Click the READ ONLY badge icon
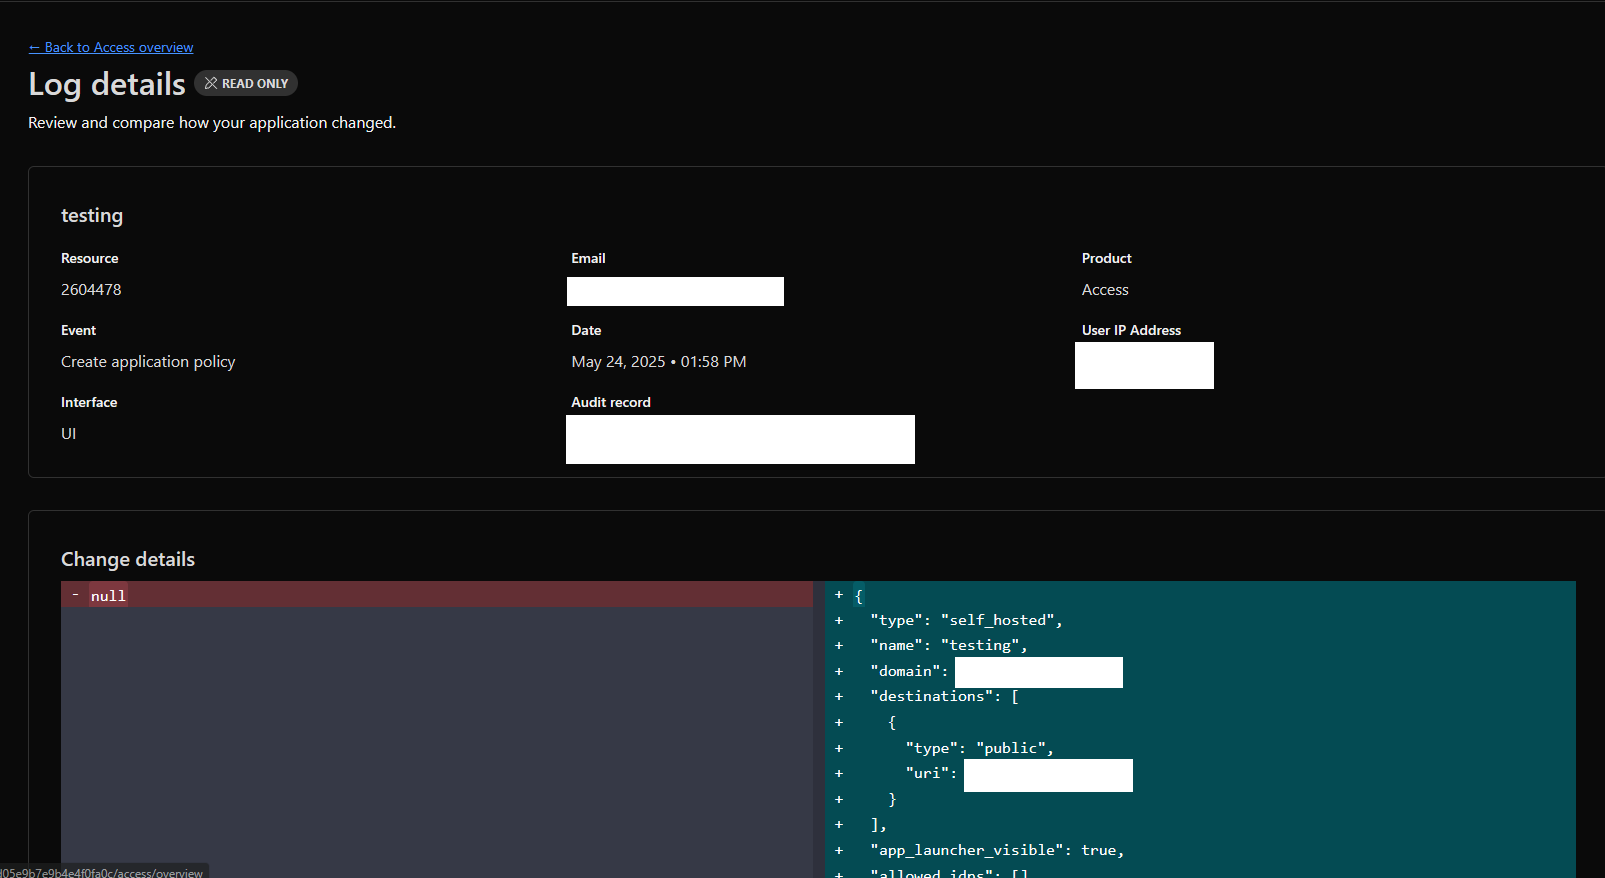This screenshot has height=878, width=1605. pos(211,84)
